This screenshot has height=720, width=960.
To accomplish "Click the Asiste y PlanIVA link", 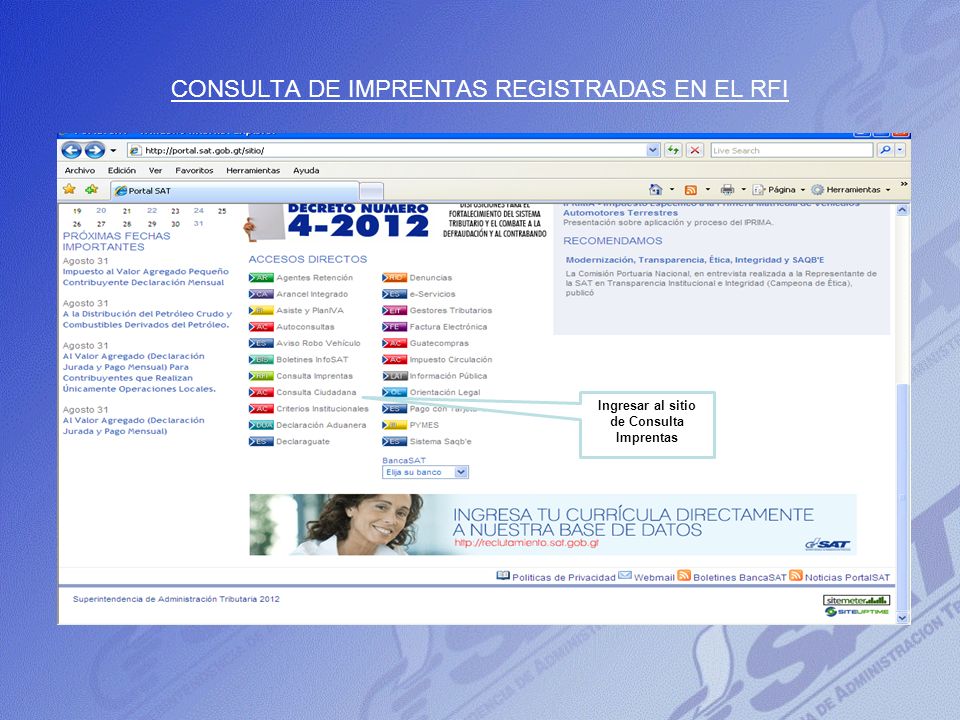I will click(309, 310).
